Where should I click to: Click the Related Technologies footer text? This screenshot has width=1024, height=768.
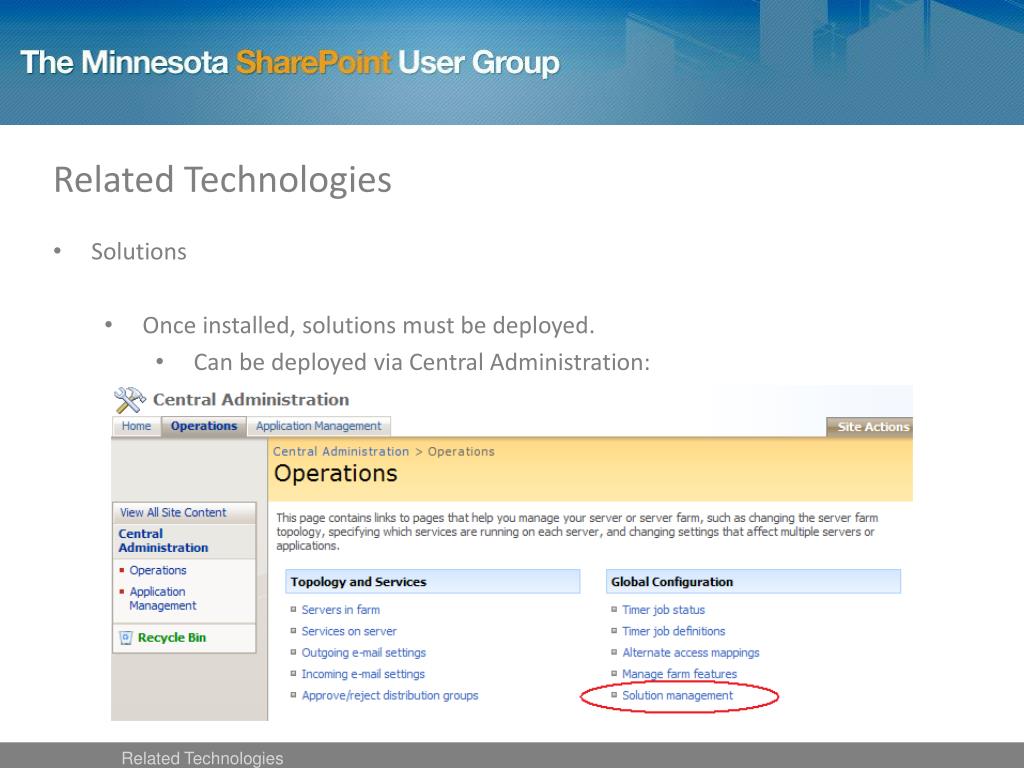pos(202,758)
